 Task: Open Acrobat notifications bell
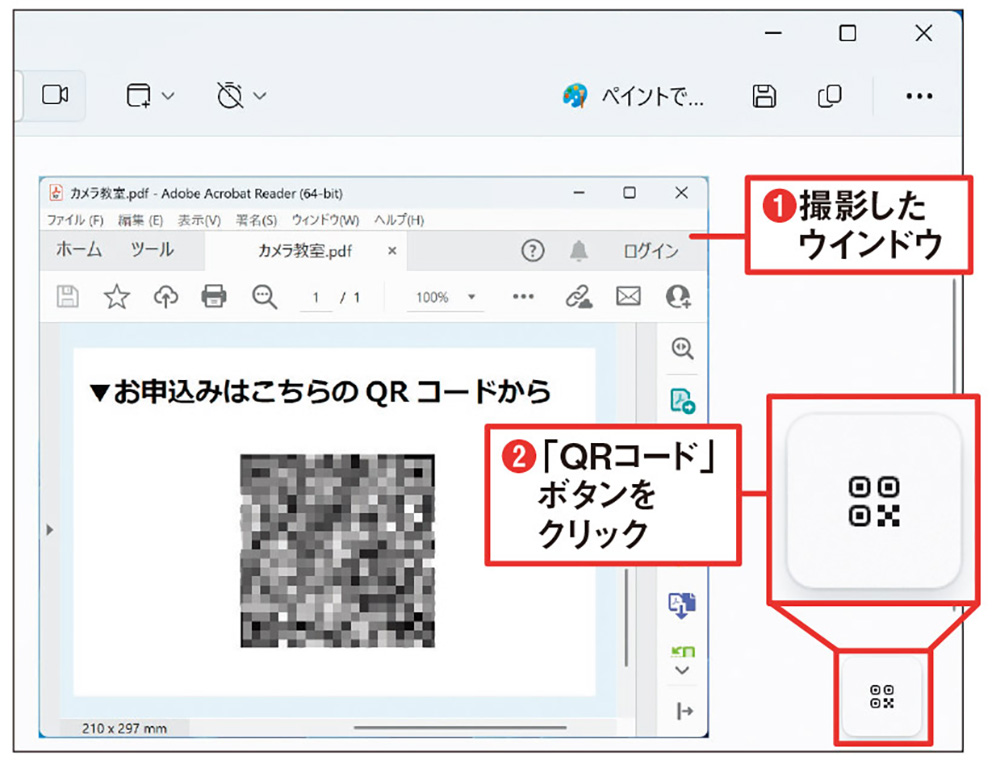(578, 251)
